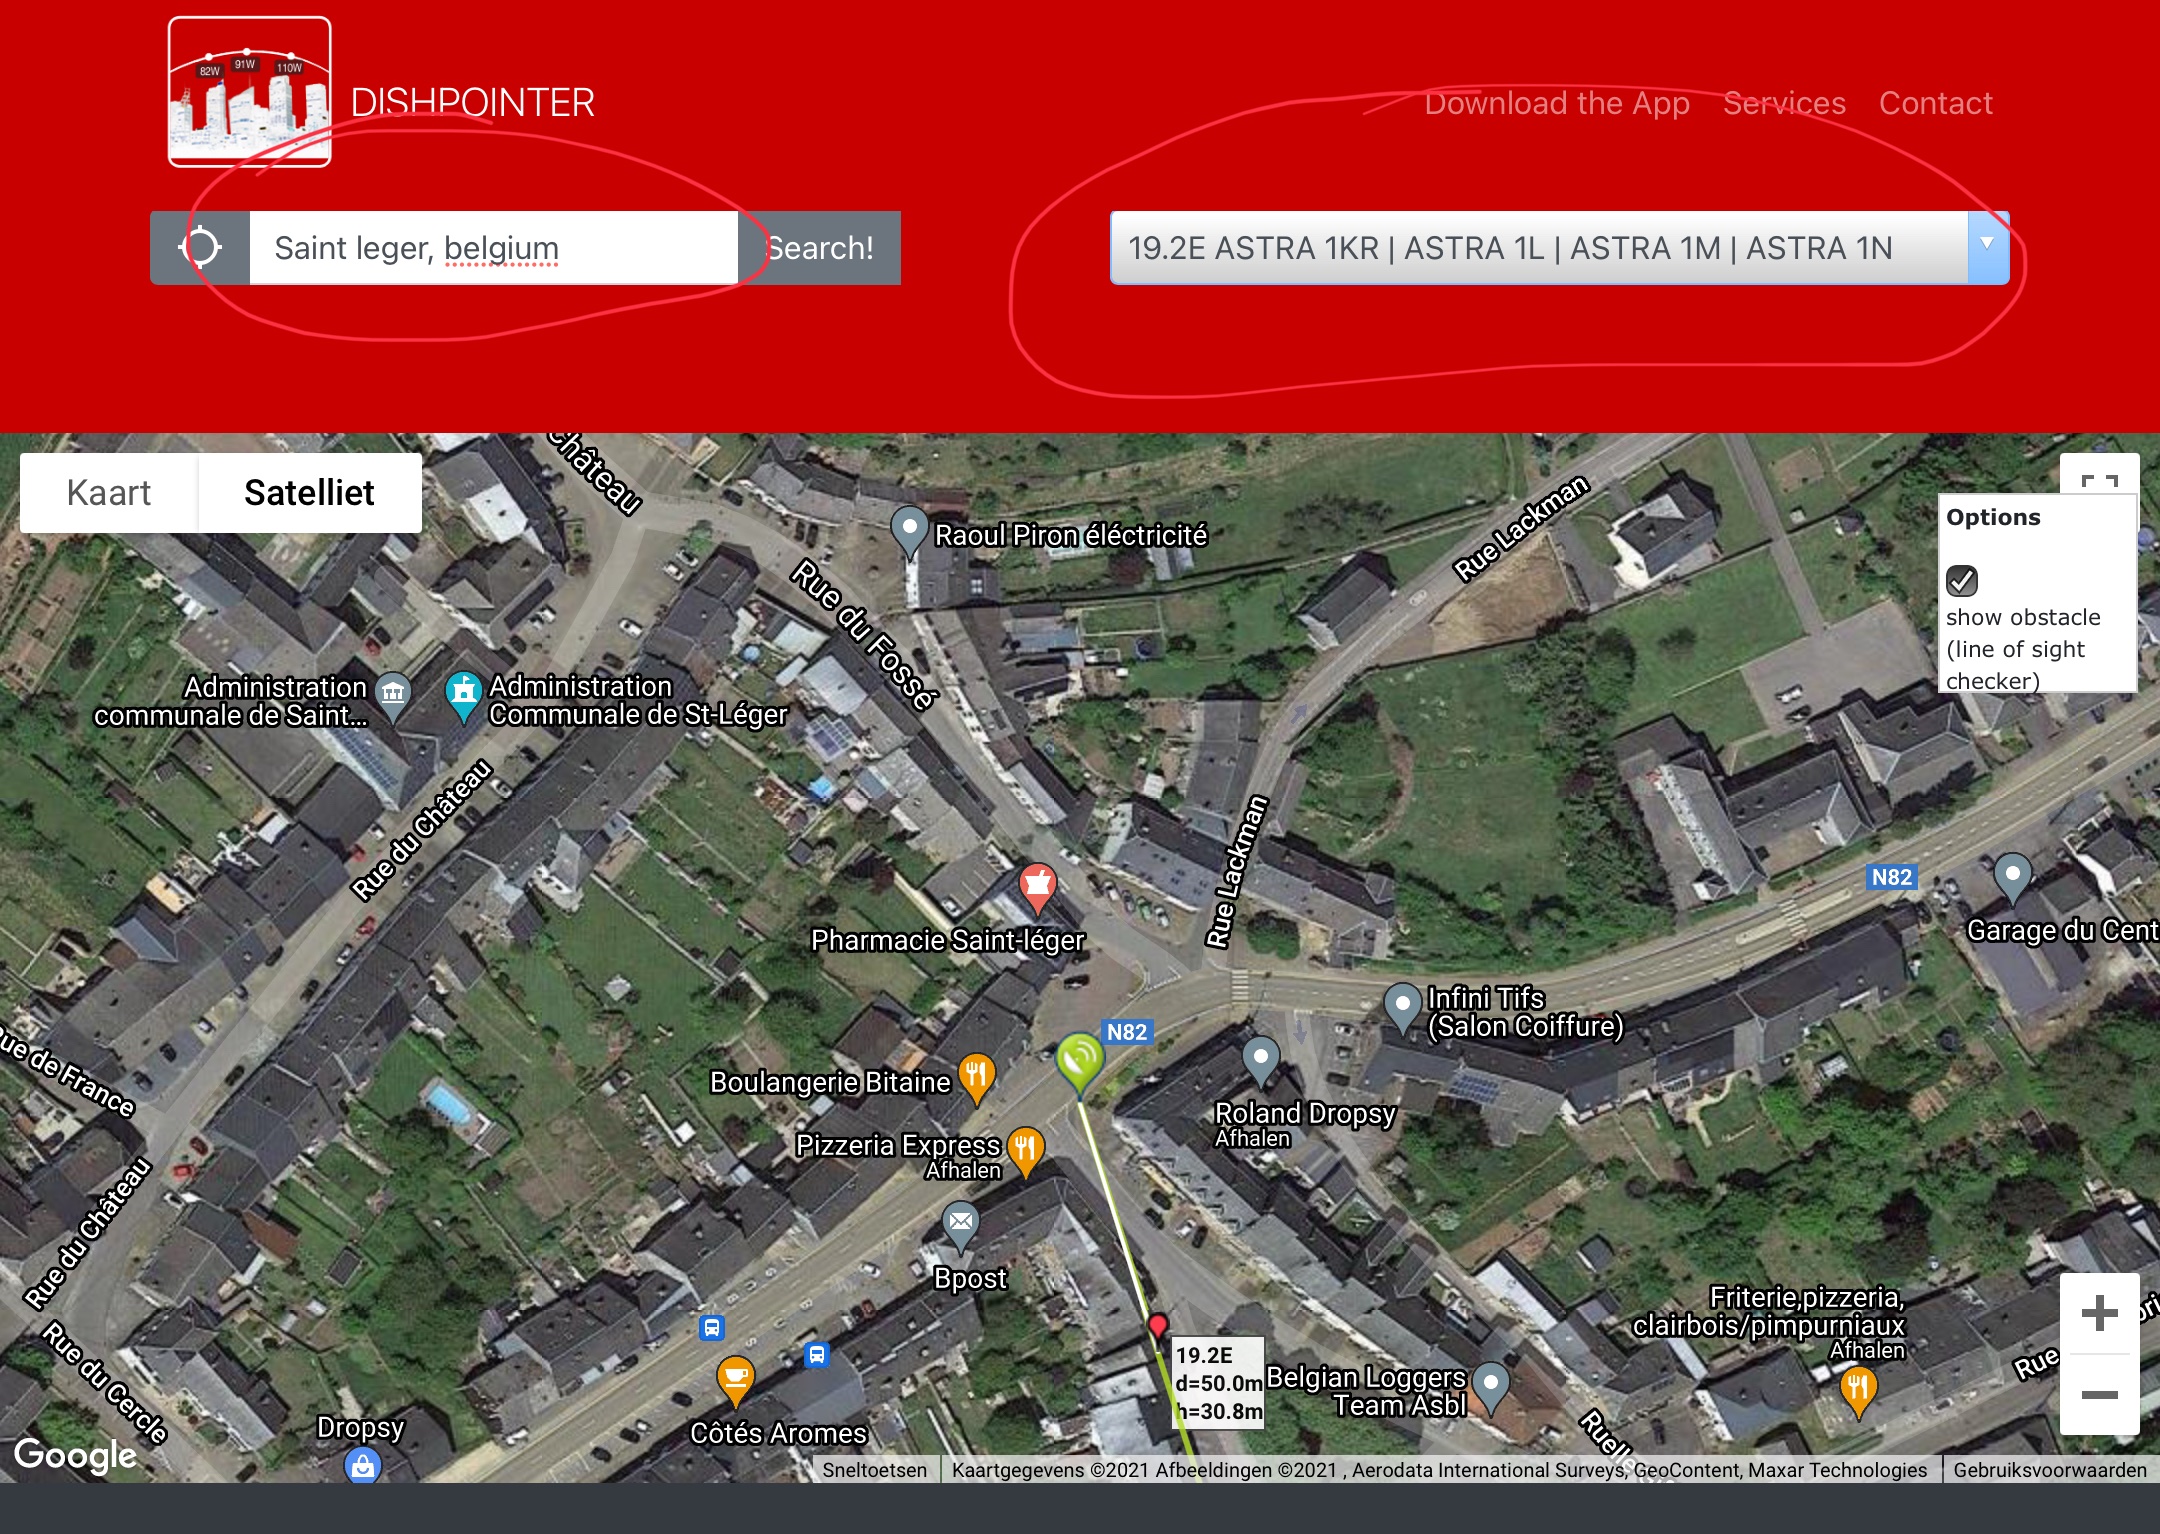2160x1534 pixels.
Task: Click the Belgian Loggers Team Asbl pin
Action: point(1491,1388)
